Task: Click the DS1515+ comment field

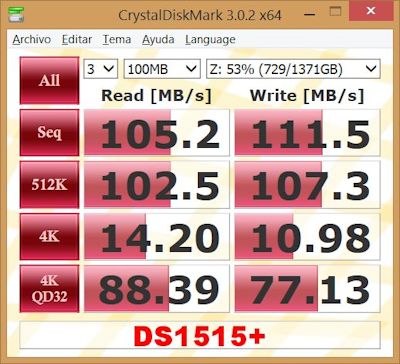Action: [x=200, y=335]
